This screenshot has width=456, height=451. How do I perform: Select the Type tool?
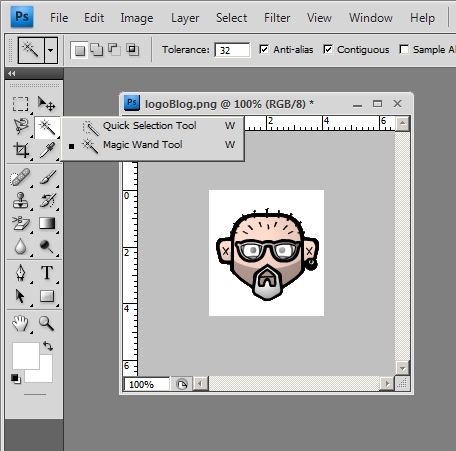[47, 273]
